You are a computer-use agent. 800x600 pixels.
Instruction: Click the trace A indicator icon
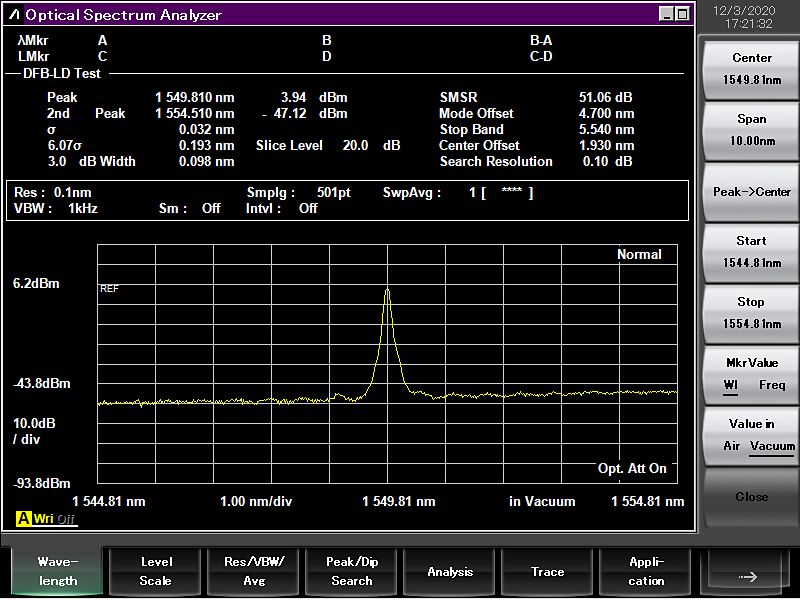click(22, 519)
